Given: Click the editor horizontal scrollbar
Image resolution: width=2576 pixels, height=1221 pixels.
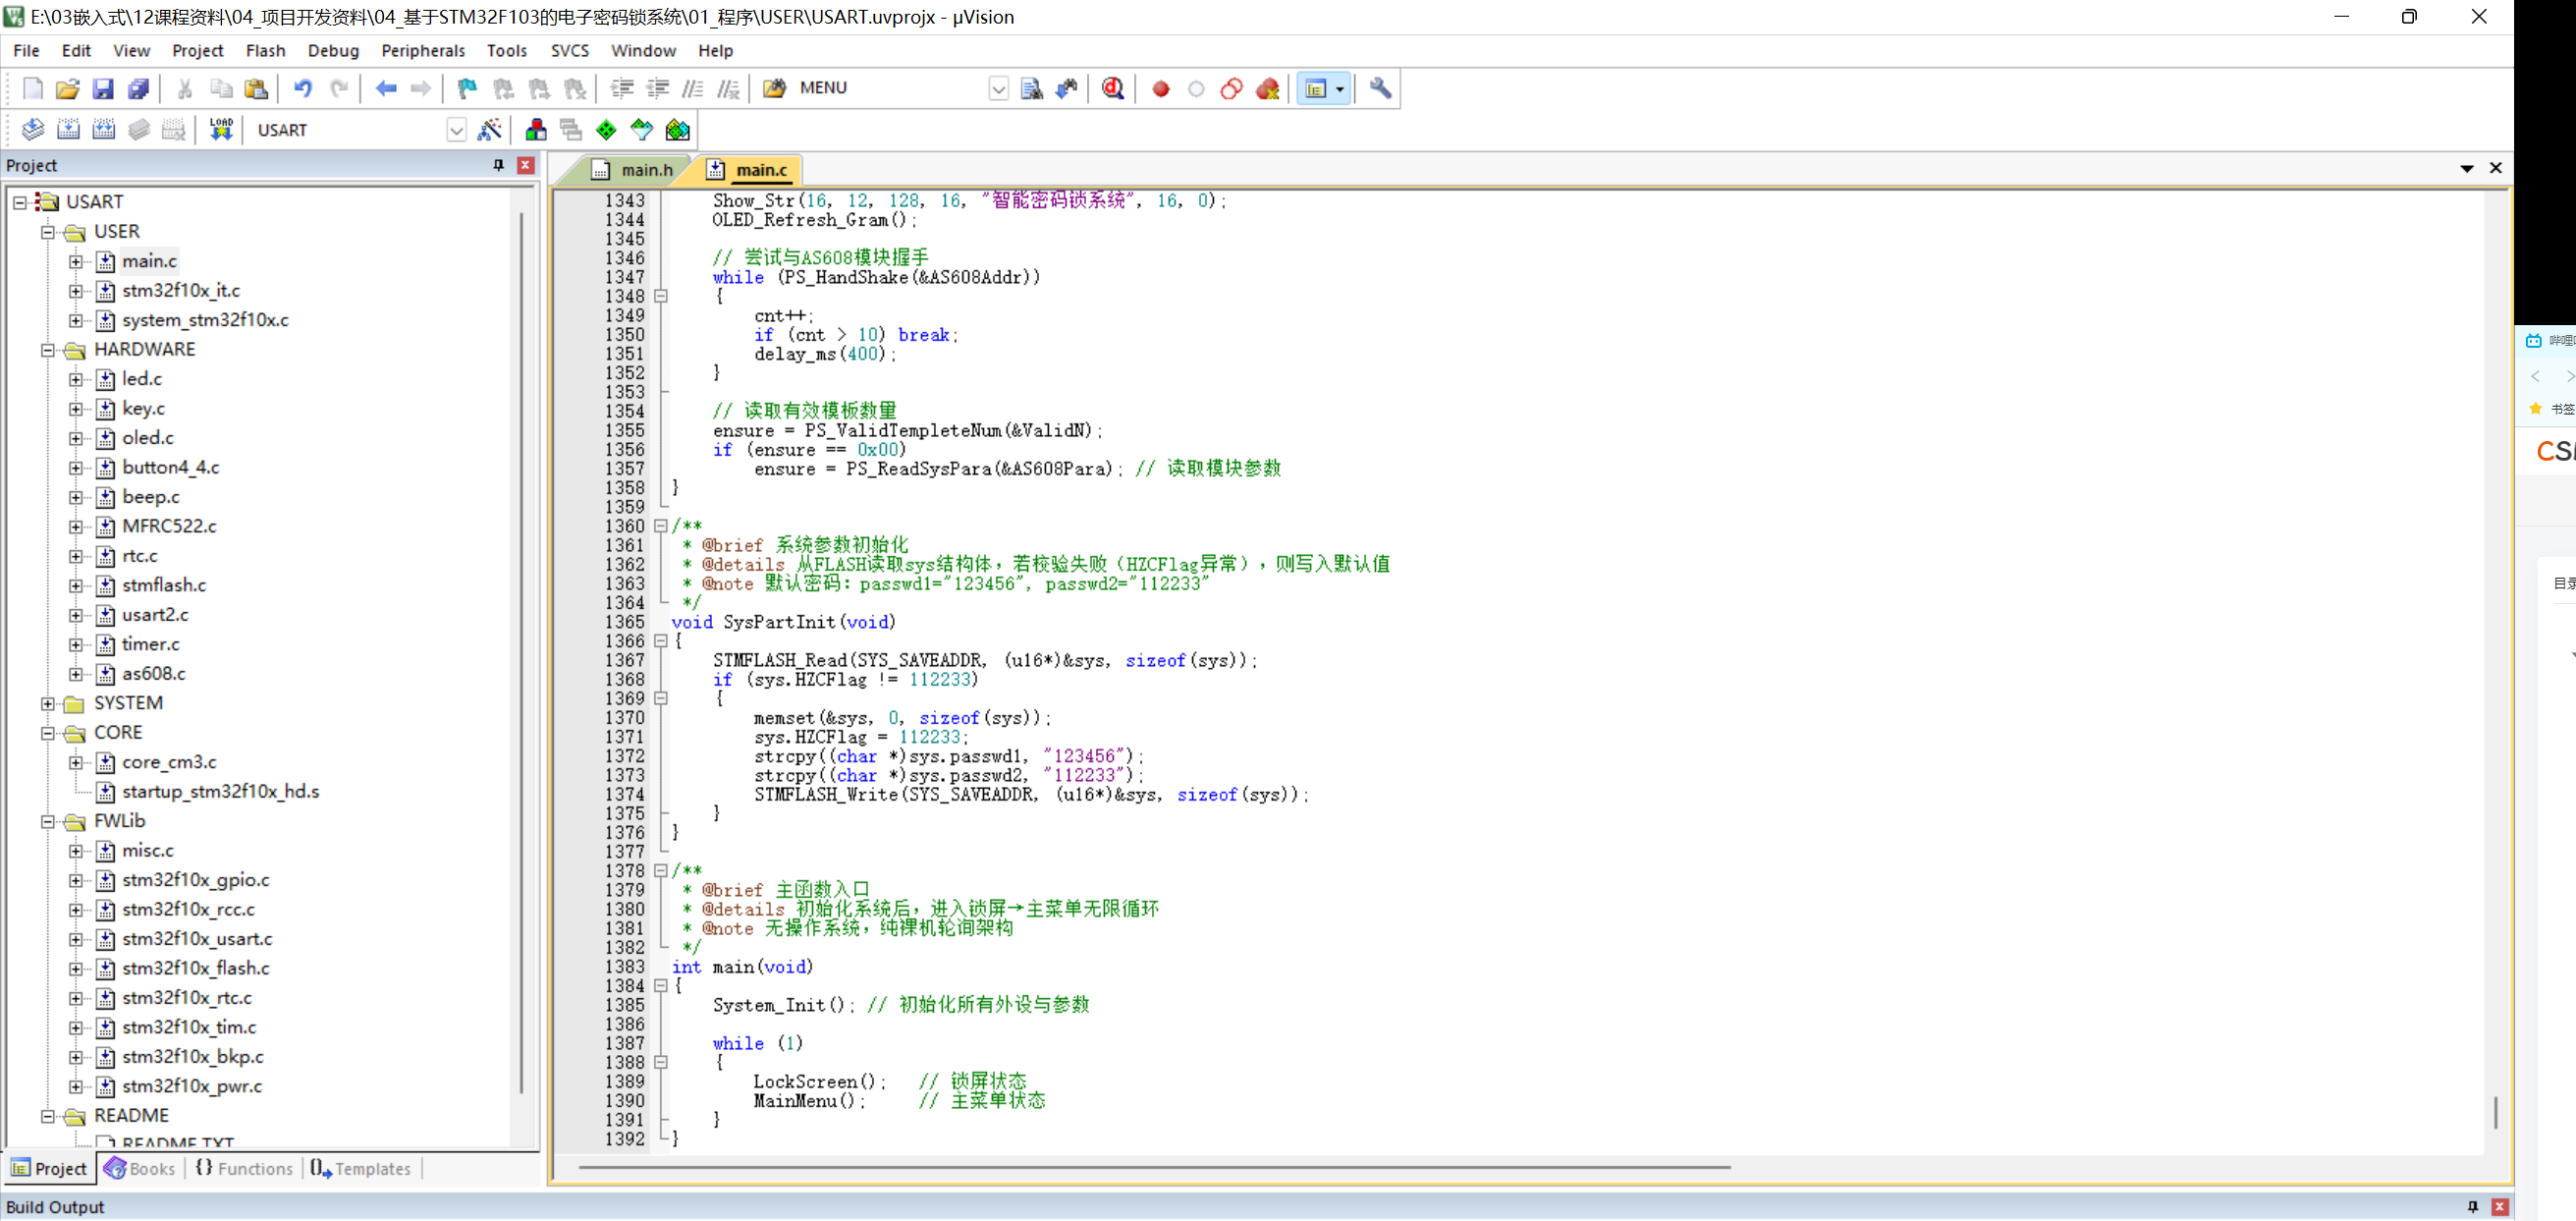Looking at the screenshot, I should click(x=1154, y=1167).
